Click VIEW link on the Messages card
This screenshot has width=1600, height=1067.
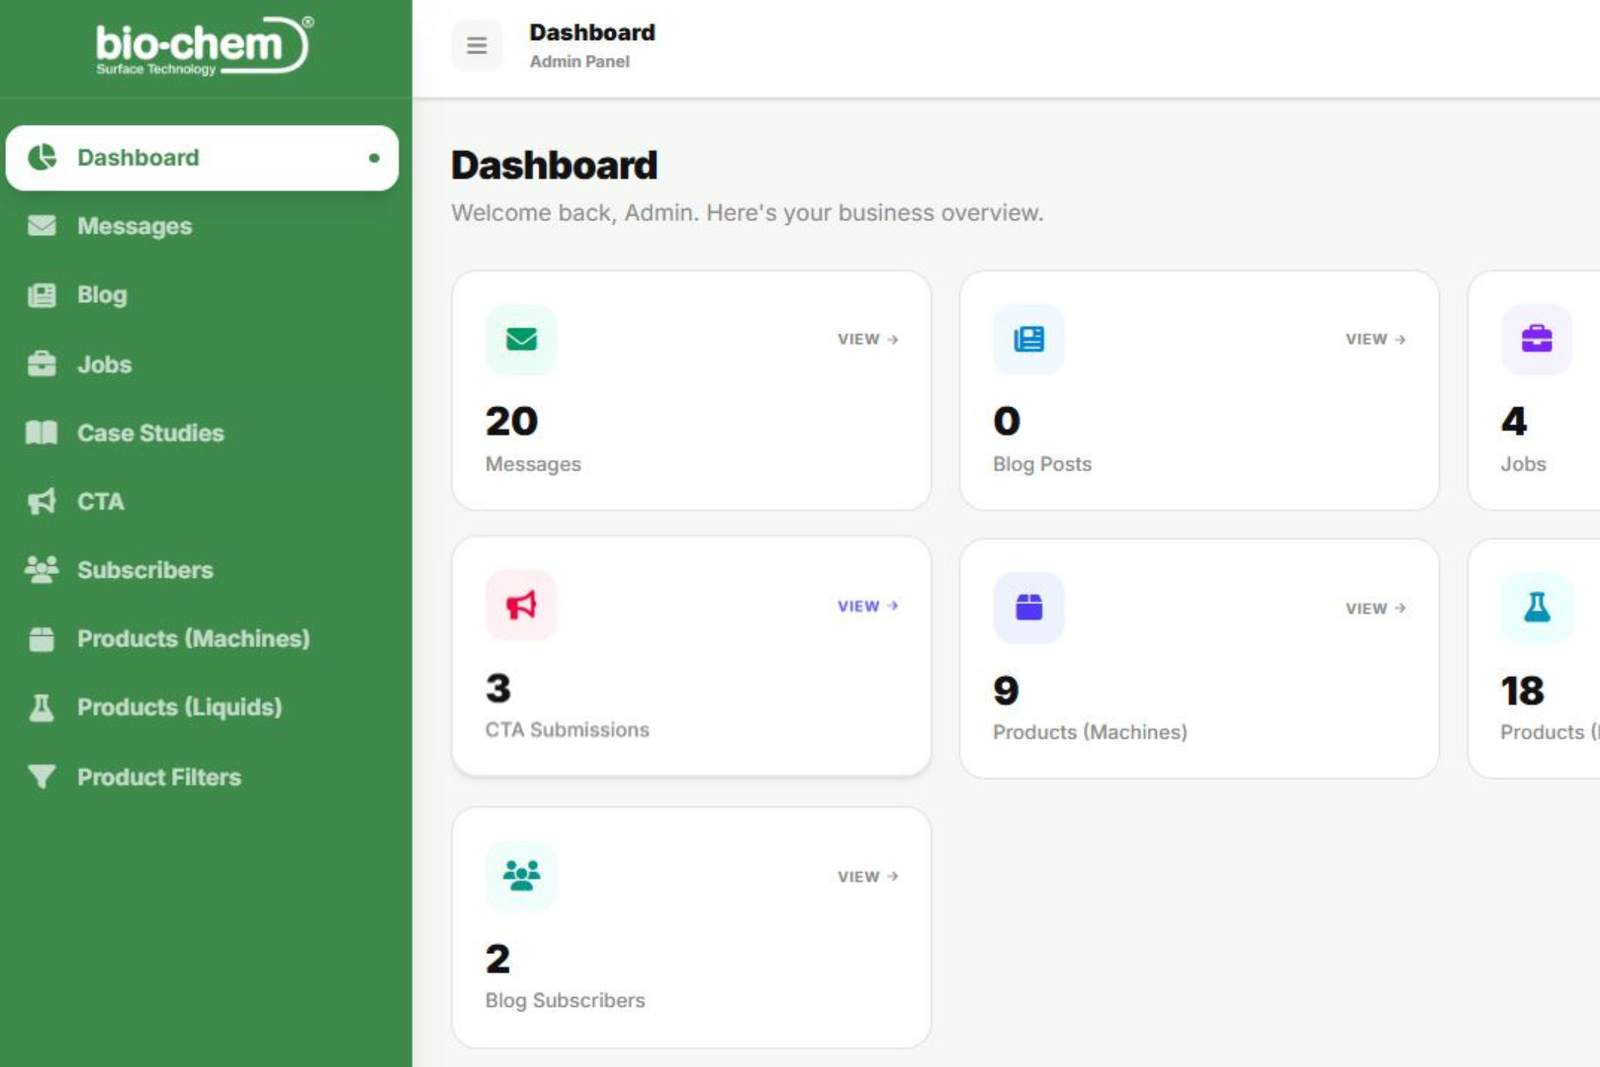pyautogui.click(x=868, y=339)
